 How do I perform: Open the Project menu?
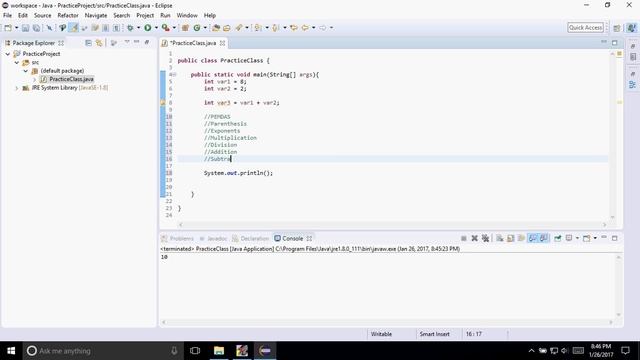145,16
